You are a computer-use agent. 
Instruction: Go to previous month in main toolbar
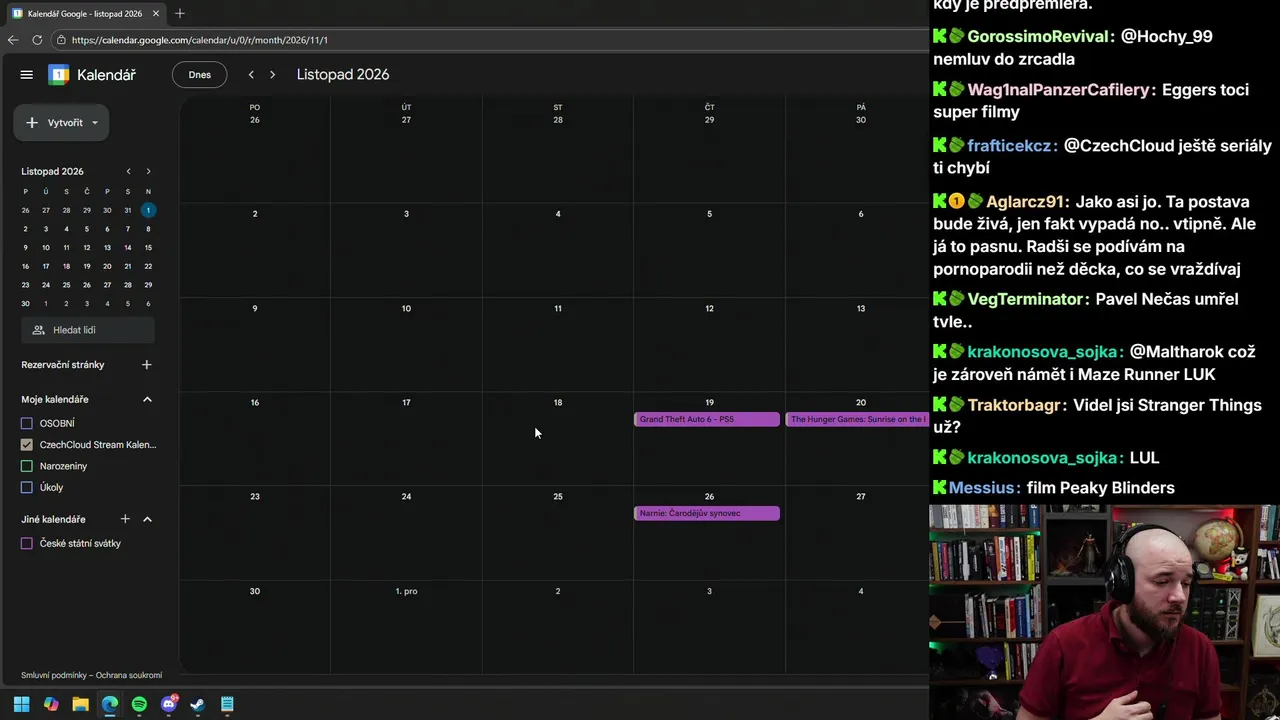(x=251, y=75)
